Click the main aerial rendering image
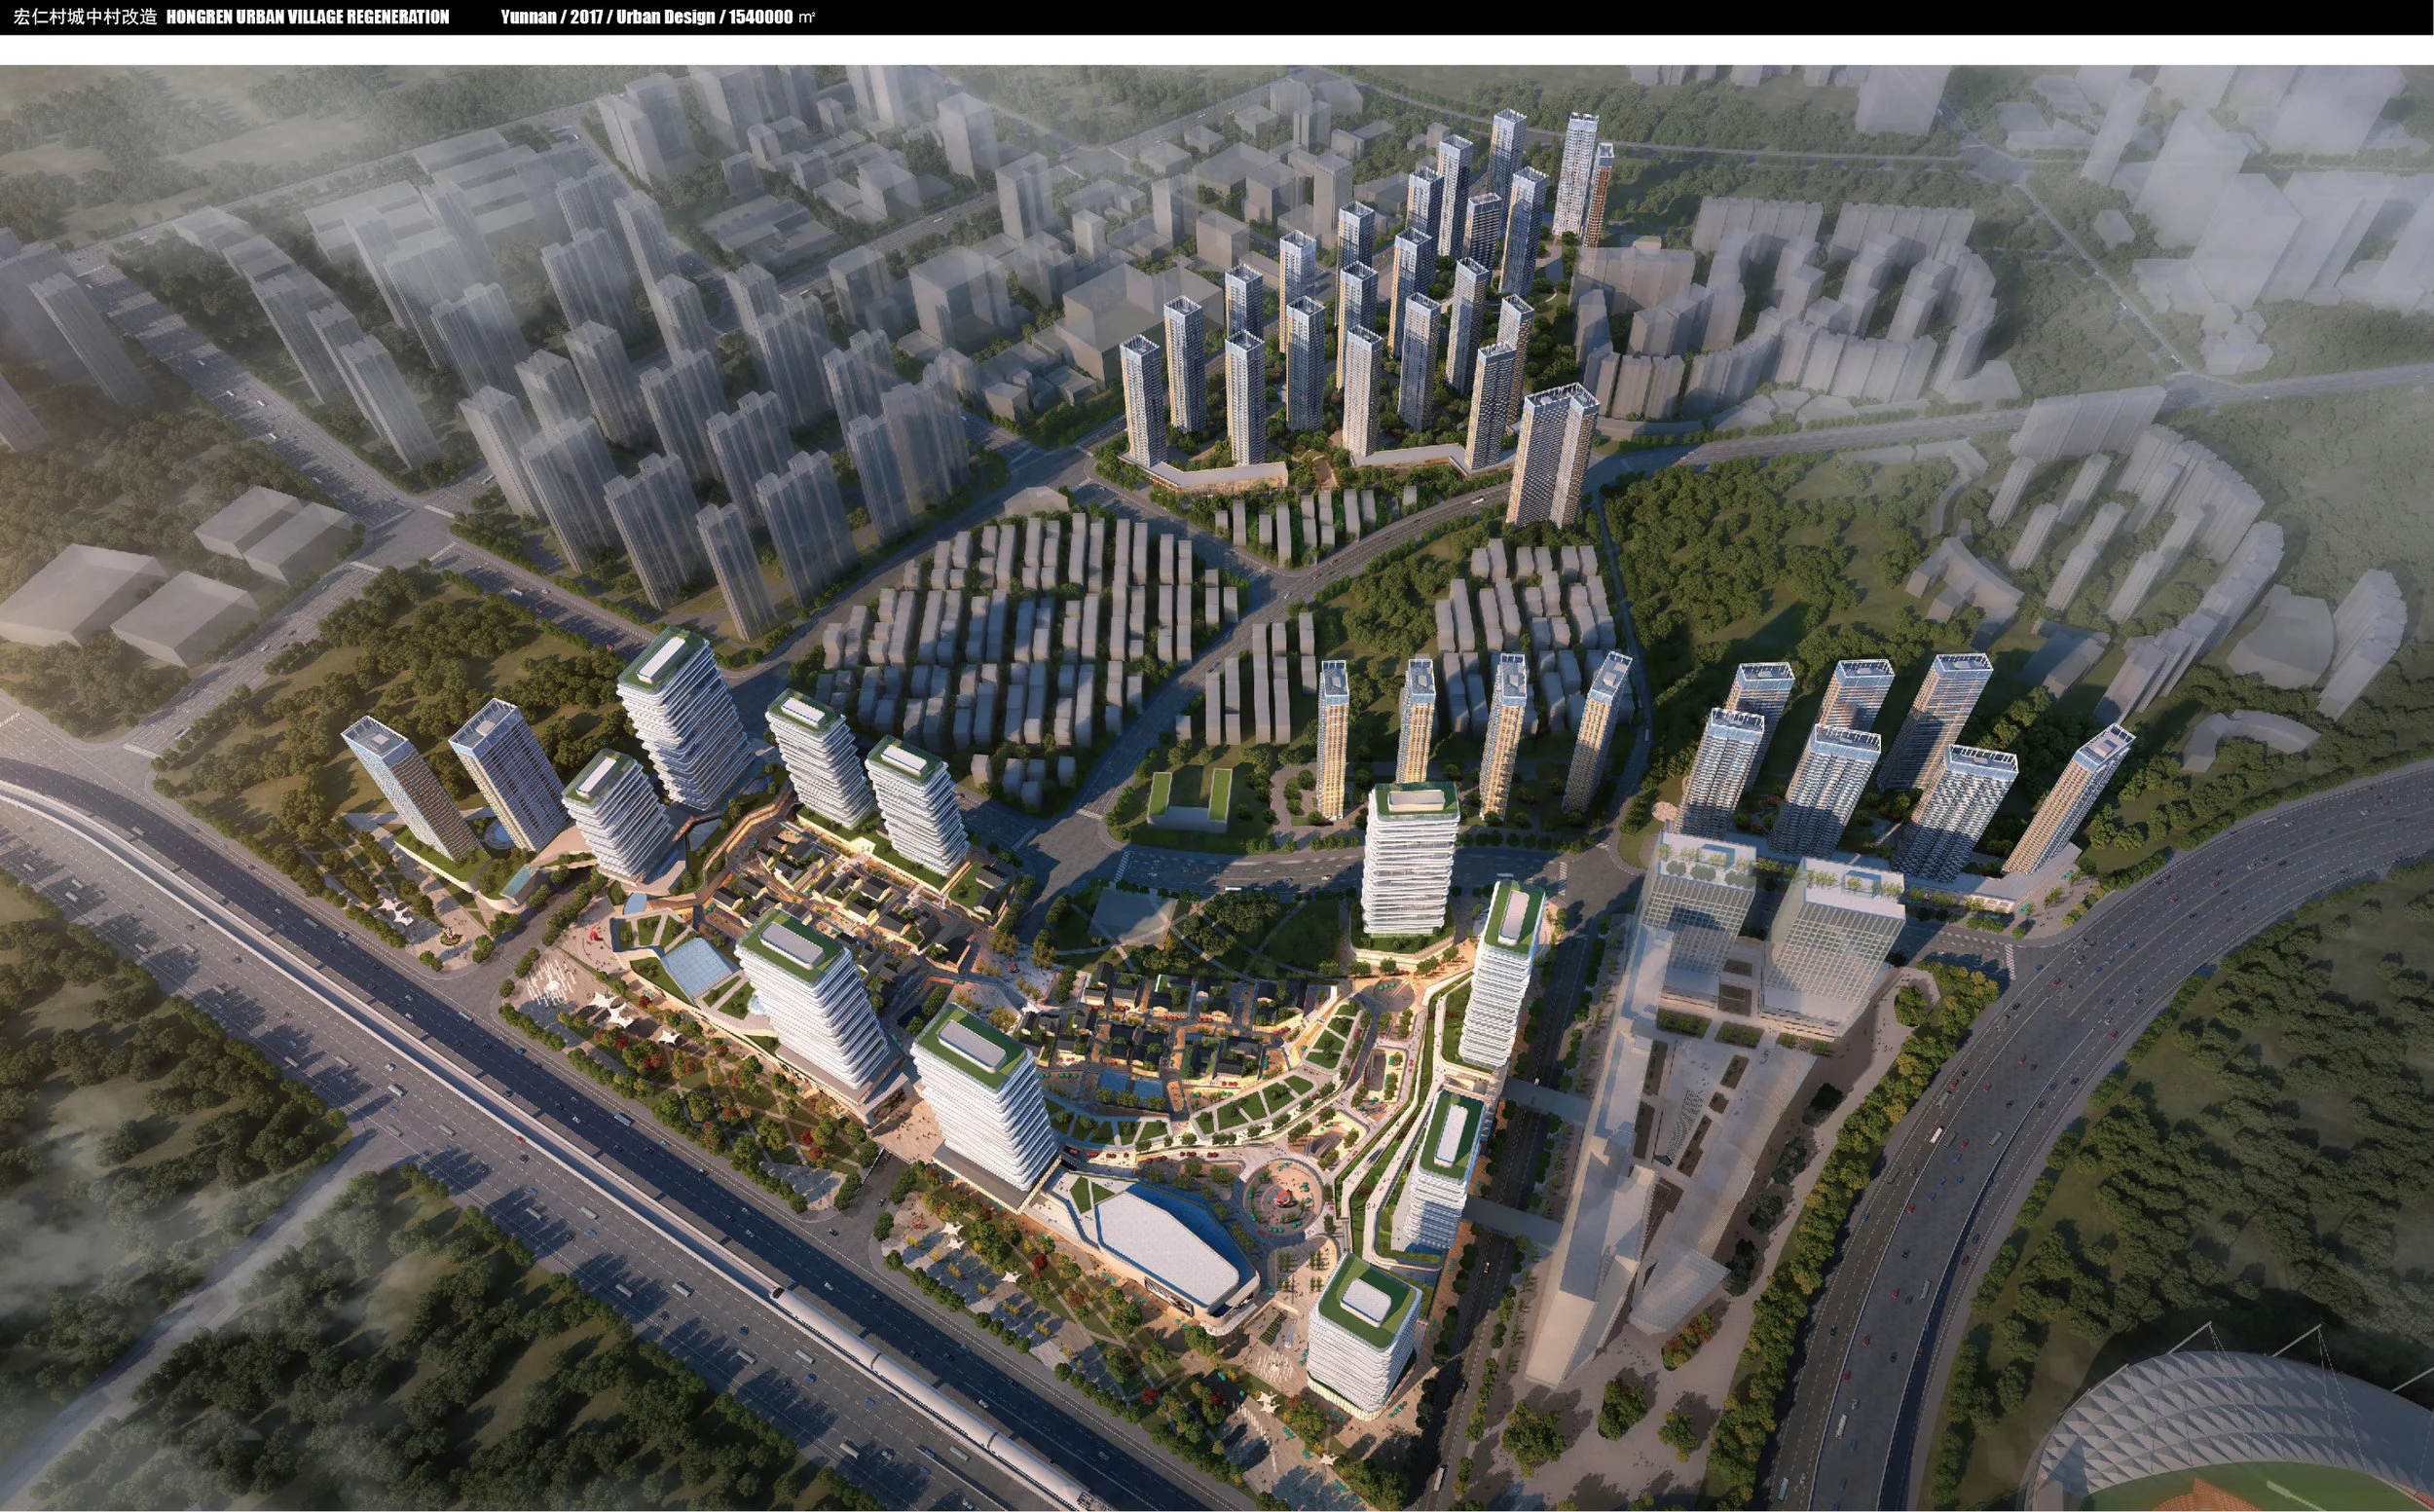2434x1512 pixels. (x=1217, y=788)
